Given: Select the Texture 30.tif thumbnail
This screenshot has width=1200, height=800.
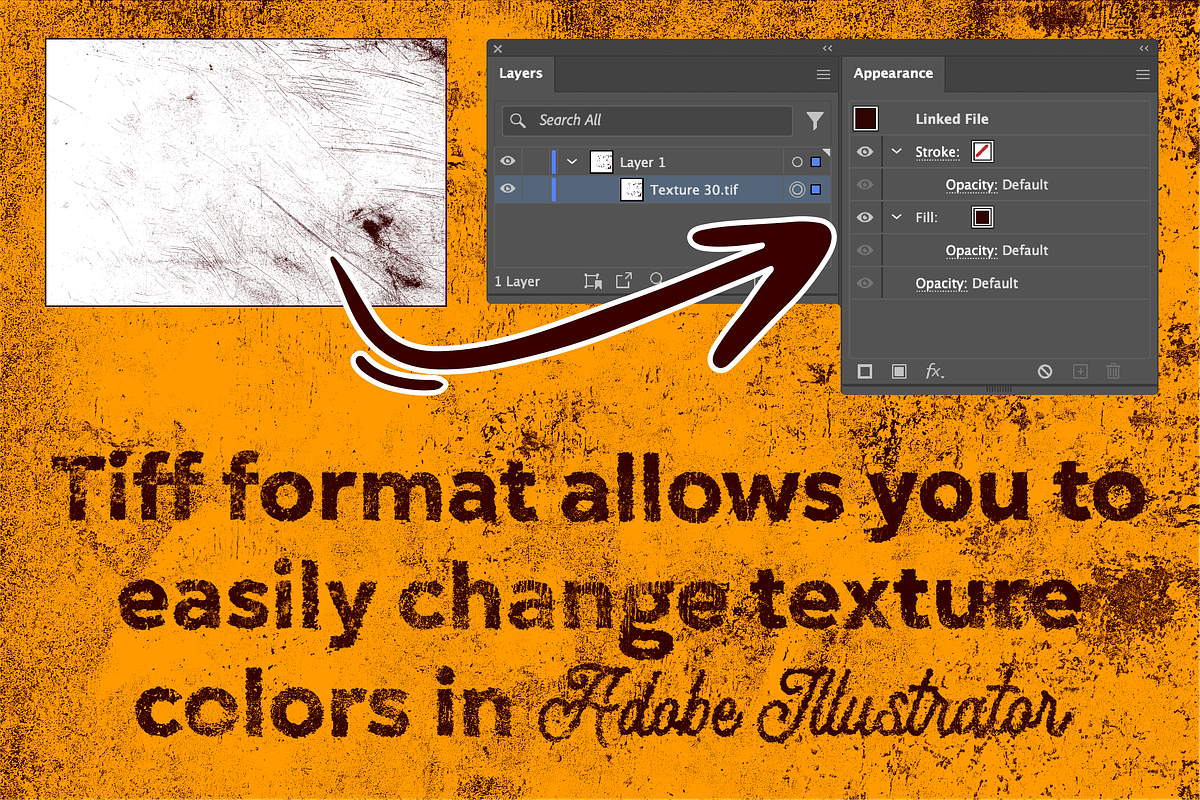Looking at the screenshot, I should click(x=631, y=189).
